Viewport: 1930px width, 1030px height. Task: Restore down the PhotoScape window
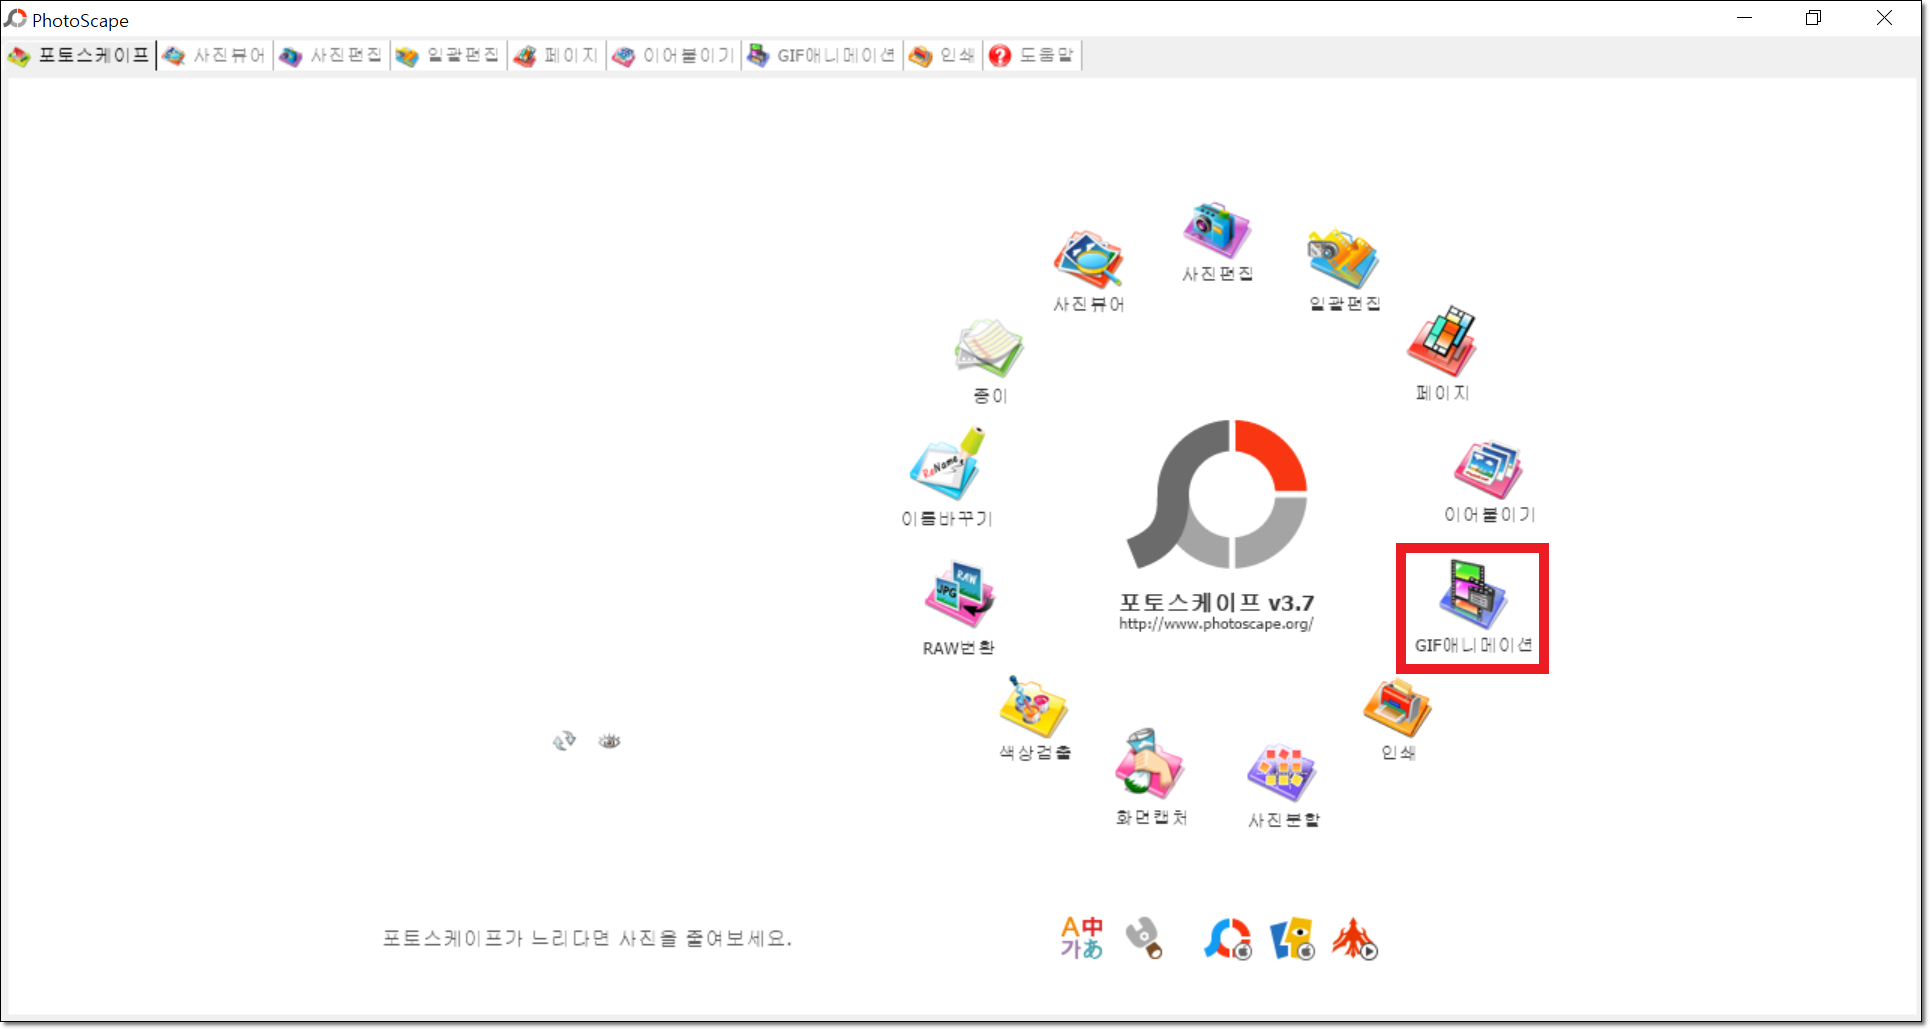tap(1814, 18)
